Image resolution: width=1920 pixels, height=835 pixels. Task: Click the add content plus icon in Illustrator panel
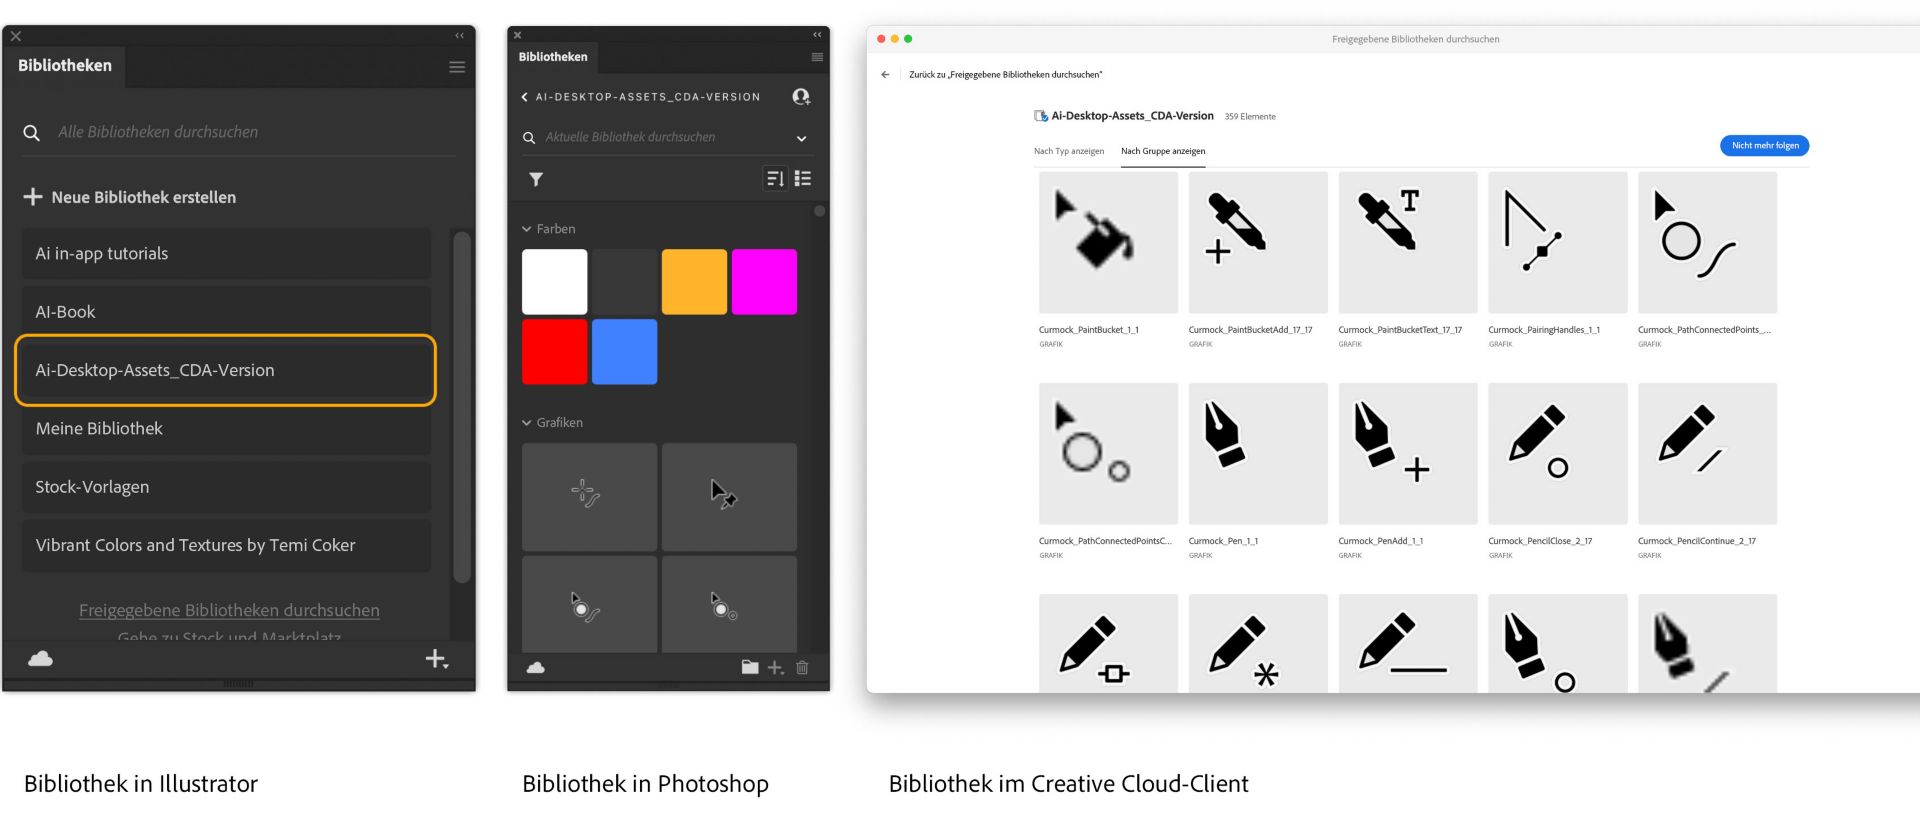click(437, 659)
